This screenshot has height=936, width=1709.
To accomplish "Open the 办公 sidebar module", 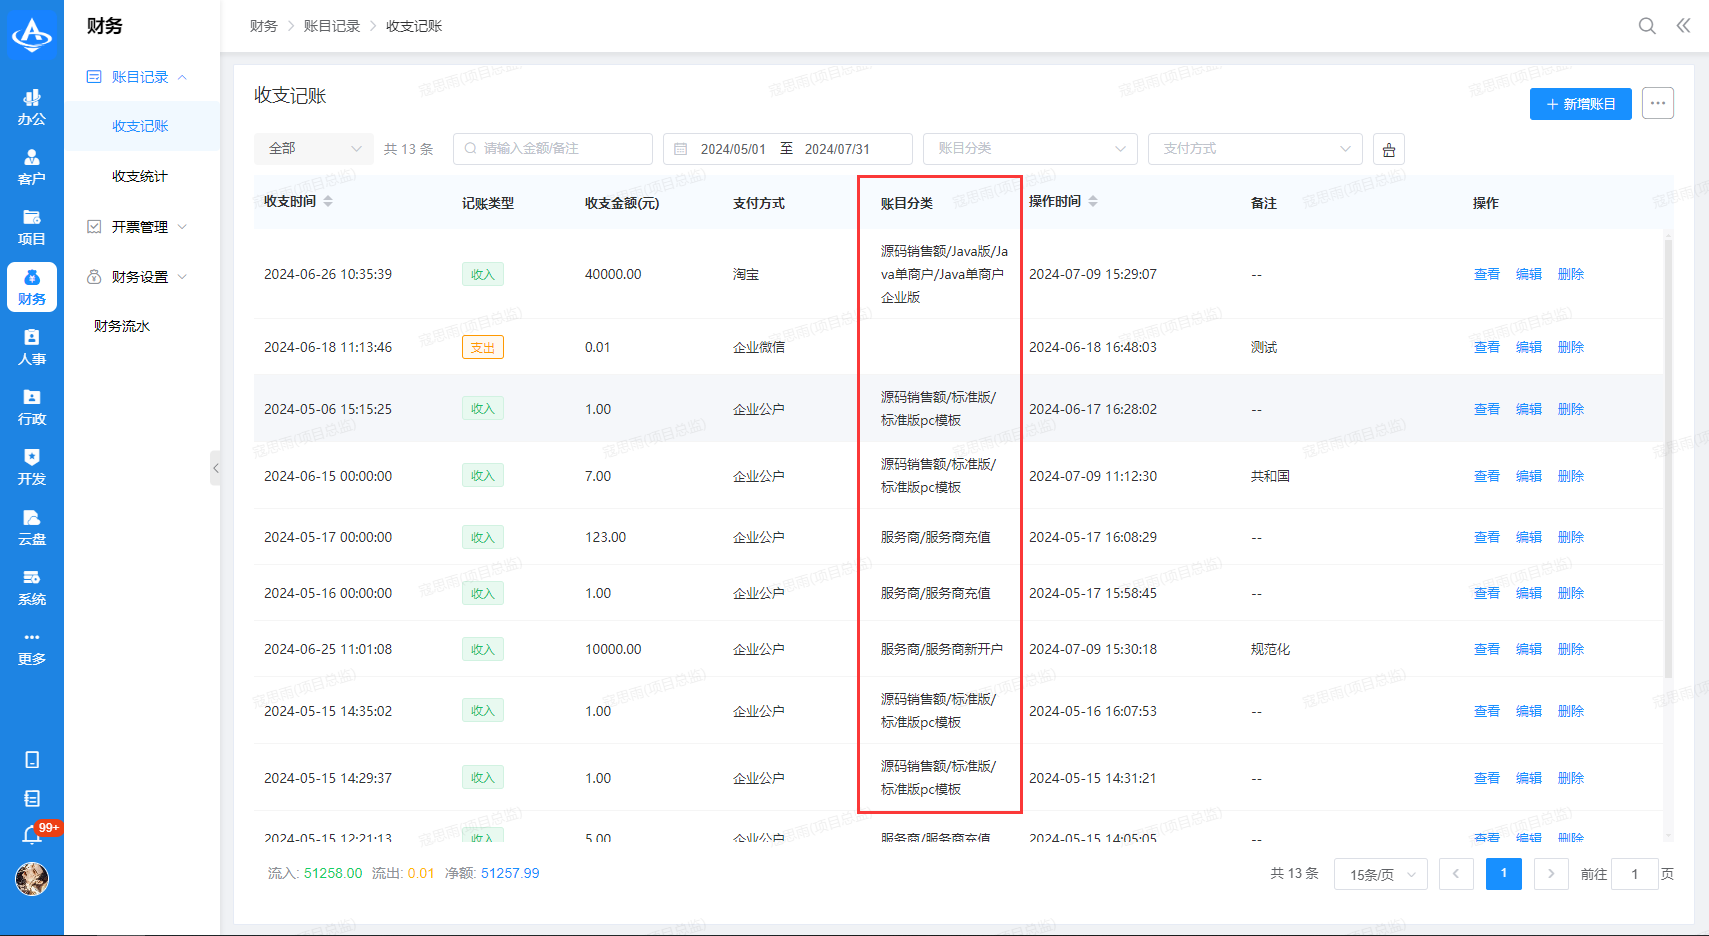I will 32,107.
